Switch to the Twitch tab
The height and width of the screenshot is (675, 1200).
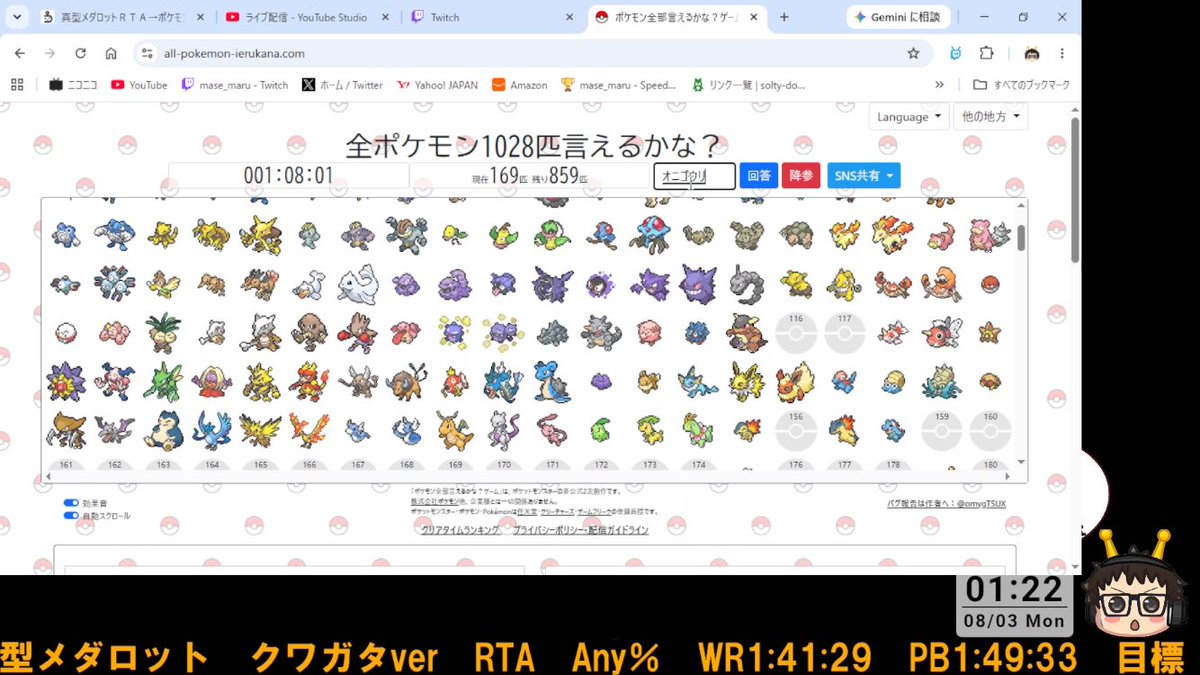coord(490,17)
